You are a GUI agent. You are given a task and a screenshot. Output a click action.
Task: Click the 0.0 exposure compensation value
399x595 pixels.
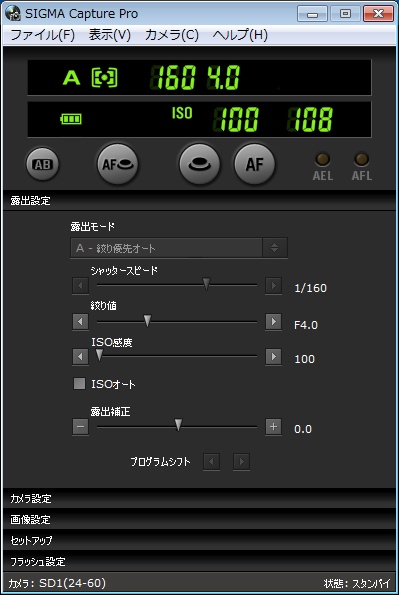coord(303,429)
